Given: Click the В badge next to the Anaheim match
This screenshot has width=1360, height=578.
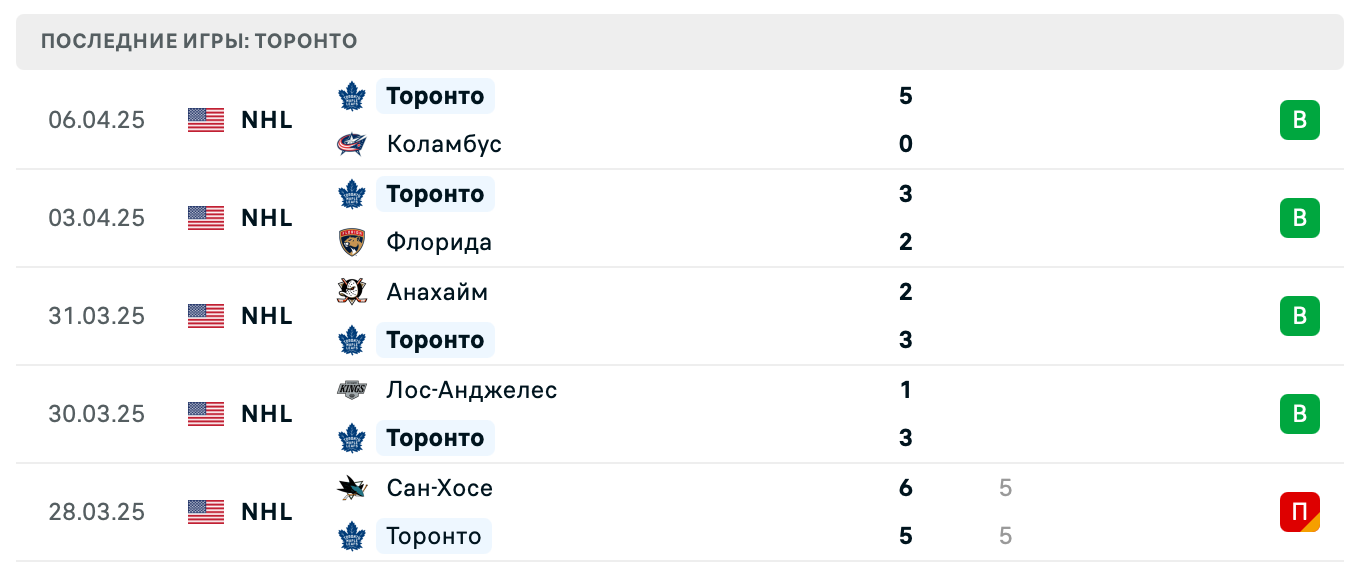Looking at the screenshot, I should coord(1299,316).
